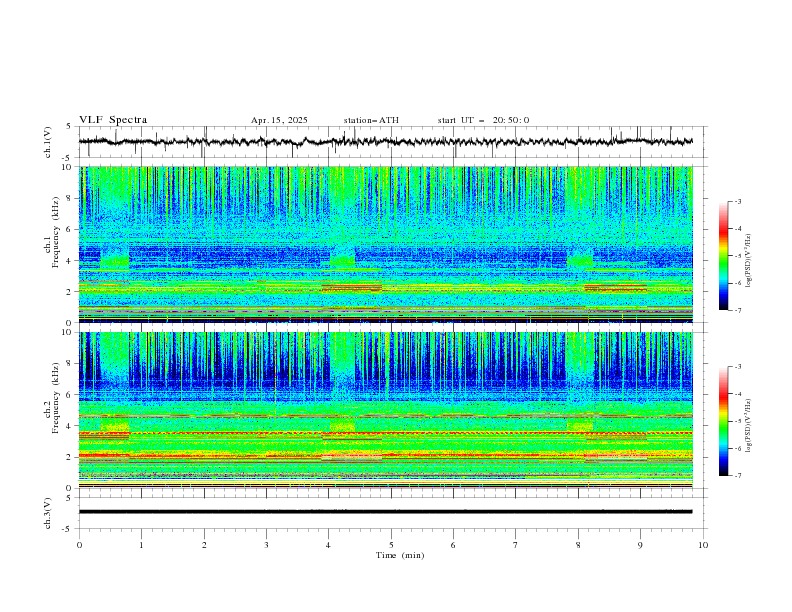Click the "-3" tick on ch.1 colorbar

738,201
